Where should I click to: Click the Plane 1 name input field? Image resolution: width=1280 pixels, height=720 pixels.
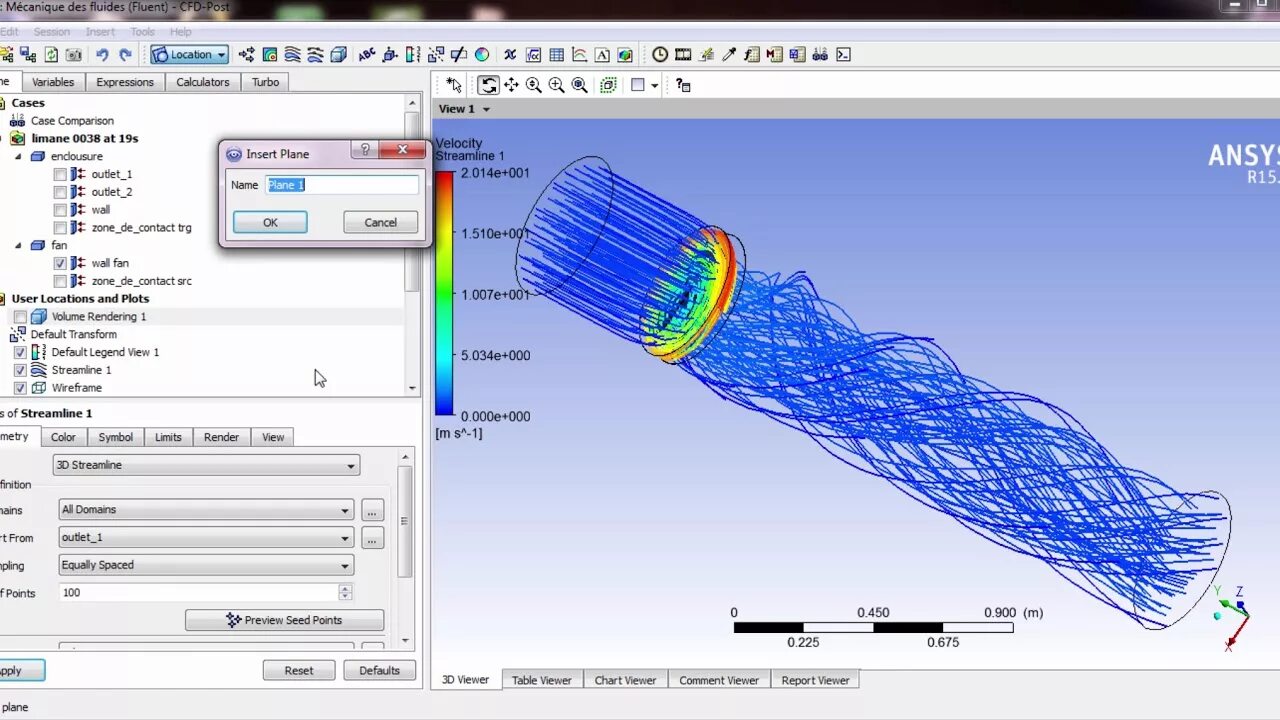(342, 185)
